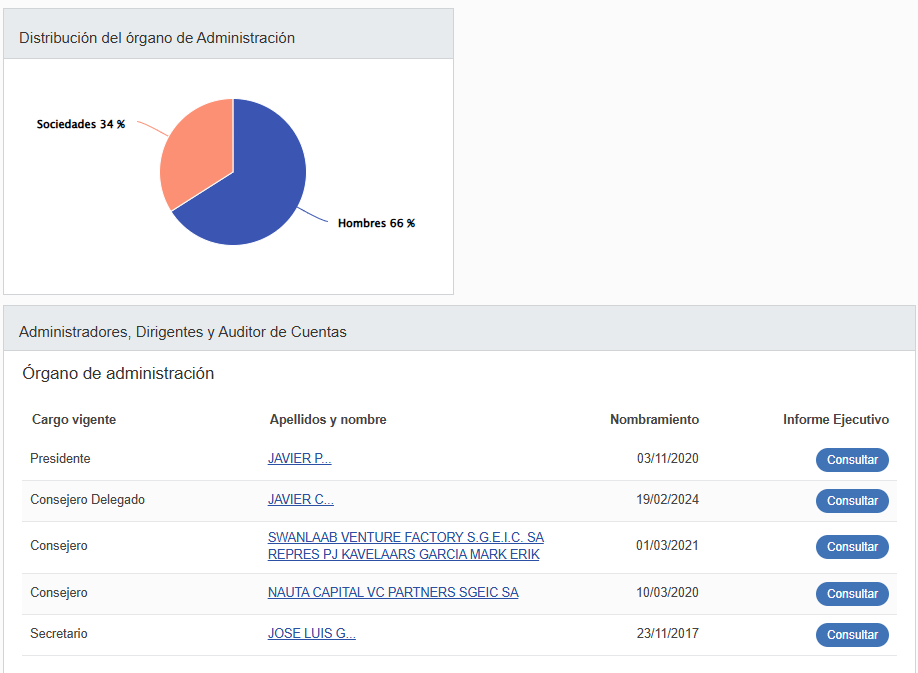Click the Distribución del órgano de Administración header
Image resolution: width=918 pixels, height=673 pixels.
[x=157, y=38]
